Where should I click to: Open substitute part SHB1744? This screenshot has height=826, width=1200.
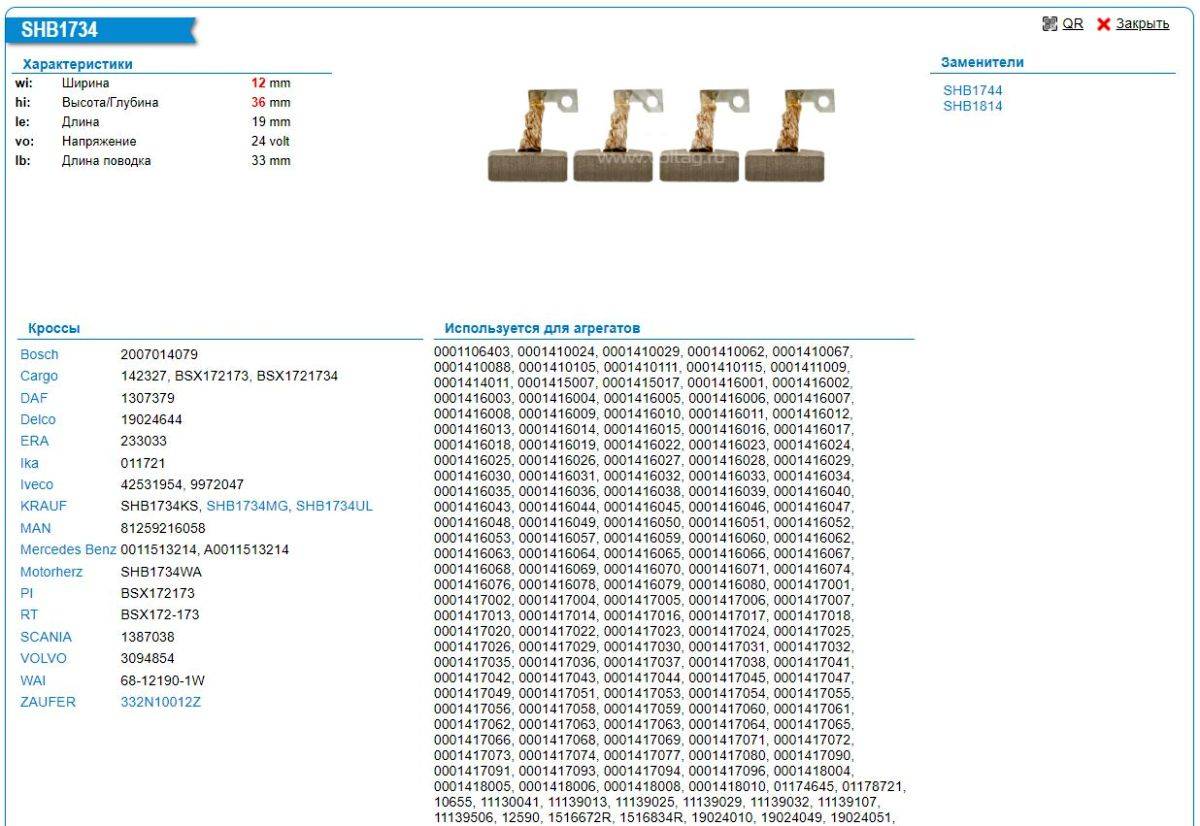tap(972, 90)
